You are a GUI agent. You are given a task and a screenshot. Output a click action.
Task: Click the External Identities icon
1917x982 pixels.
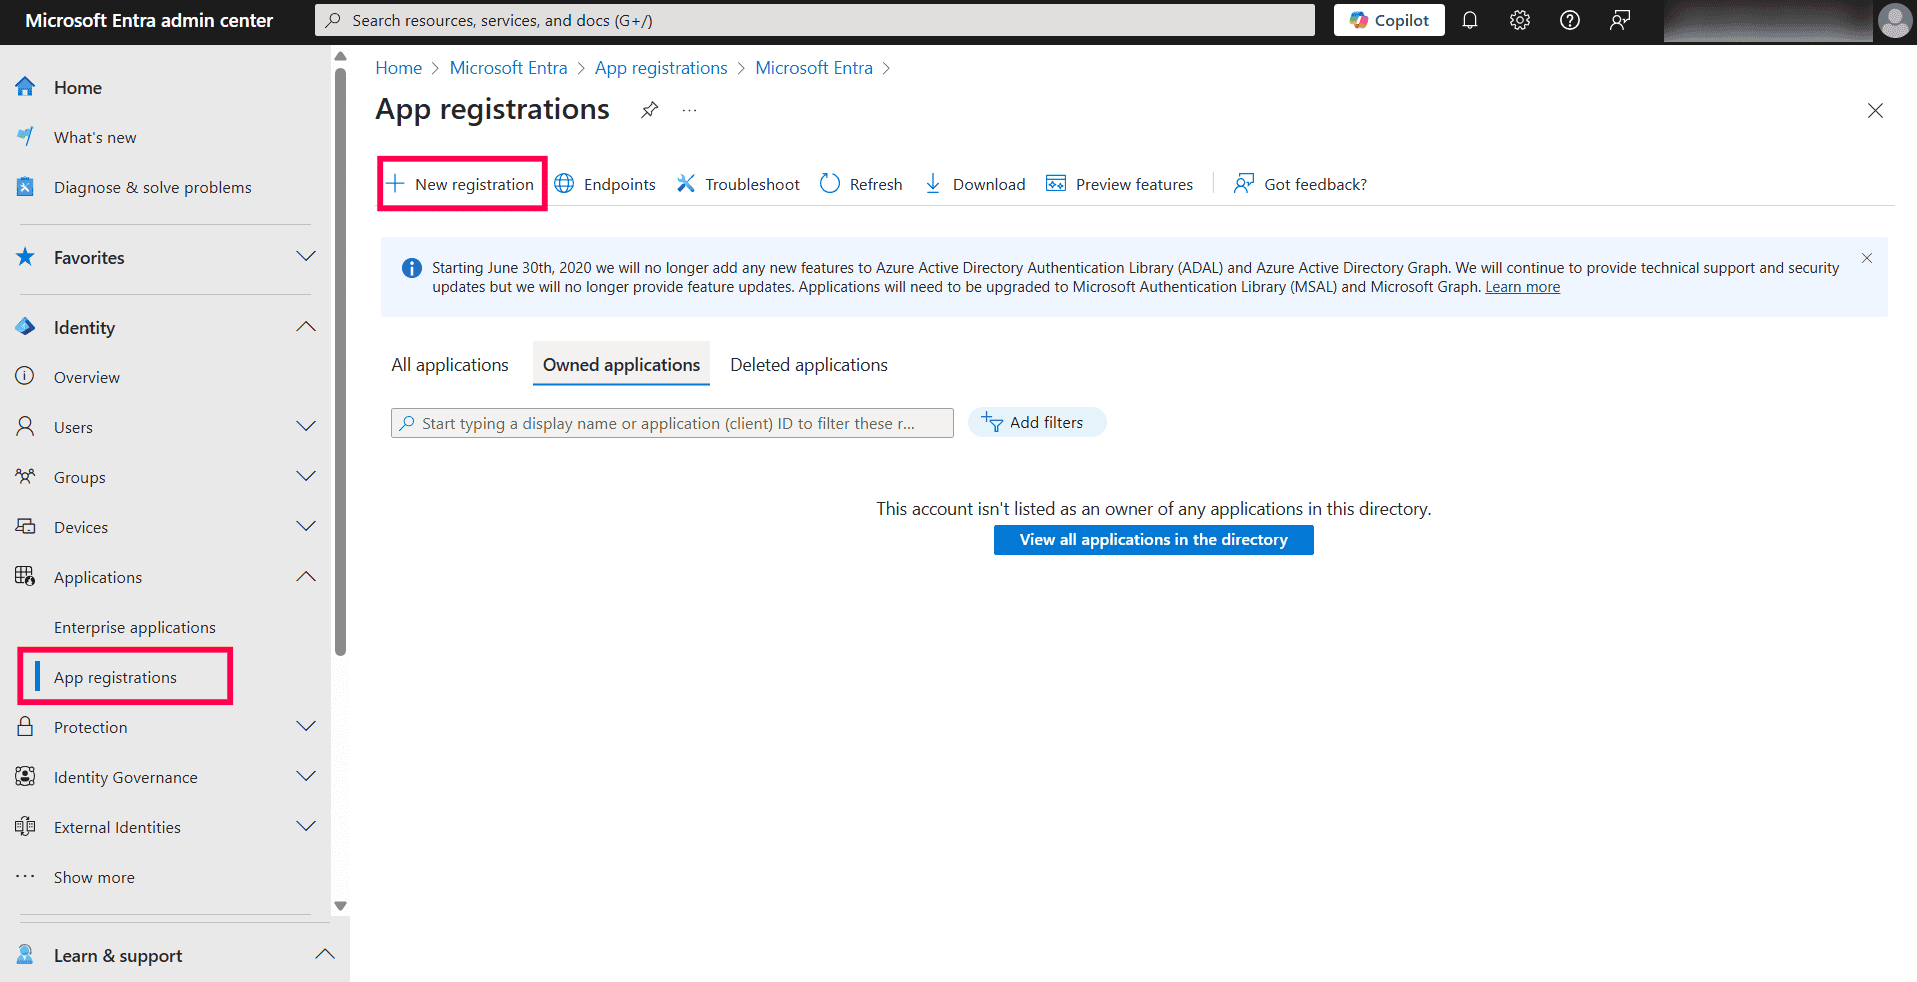click(25, 827)
